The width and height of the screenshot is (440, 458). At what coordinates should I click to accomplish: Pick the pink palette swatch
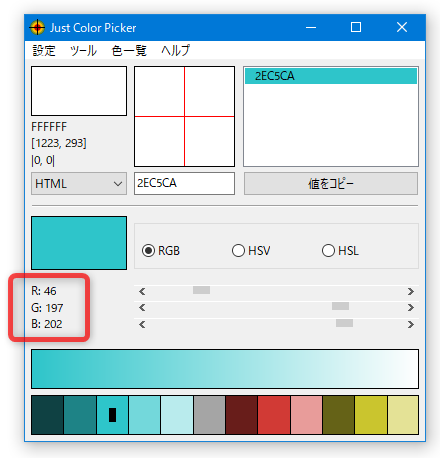306,415
